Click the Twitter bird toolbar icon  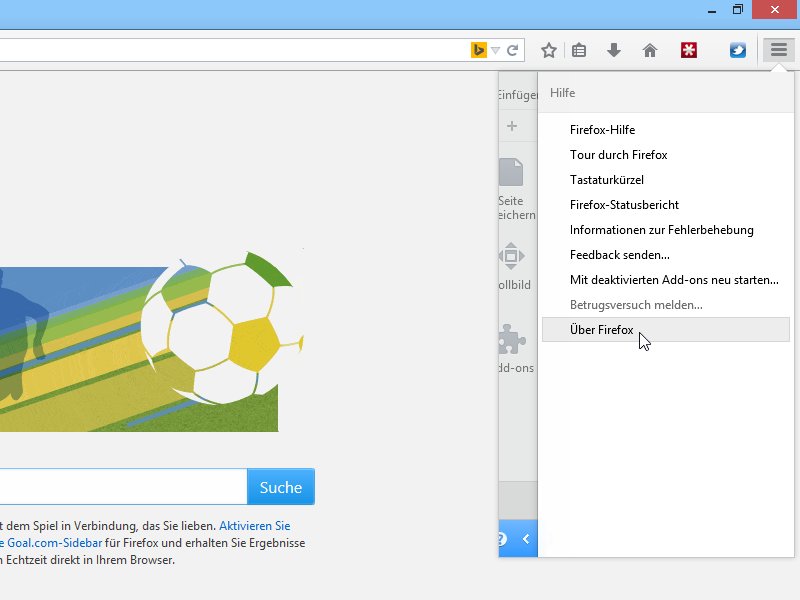coord(738,50)
